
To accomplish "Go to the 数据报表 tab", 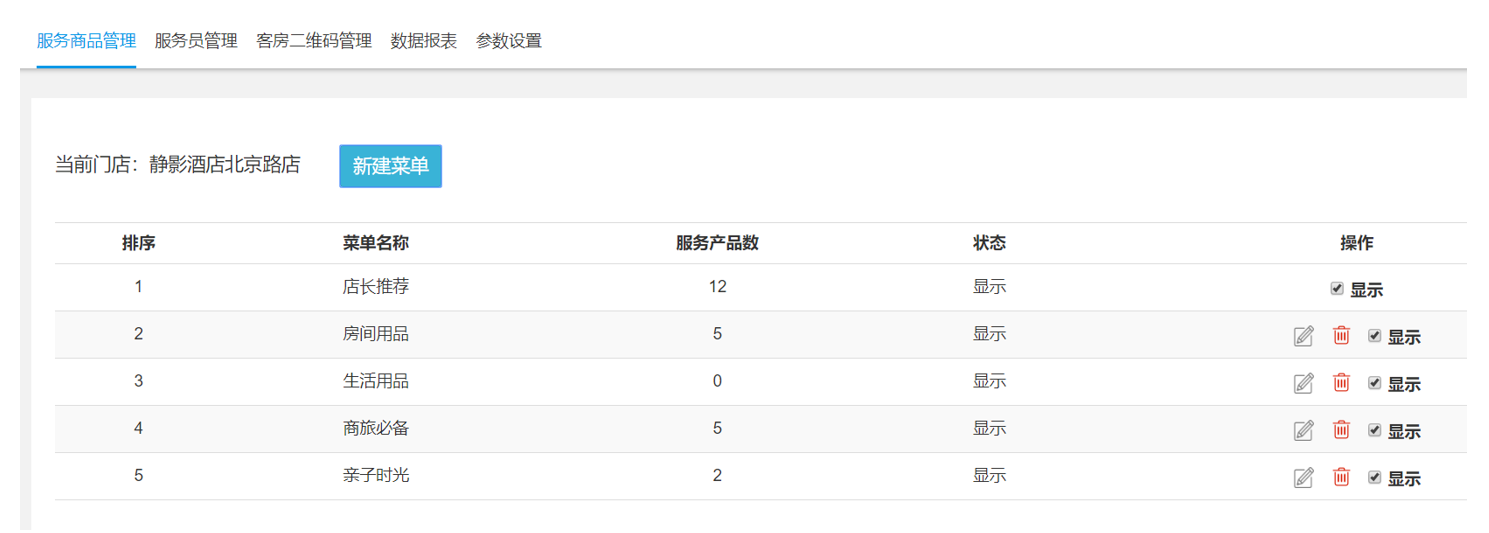I will (424, 41).
